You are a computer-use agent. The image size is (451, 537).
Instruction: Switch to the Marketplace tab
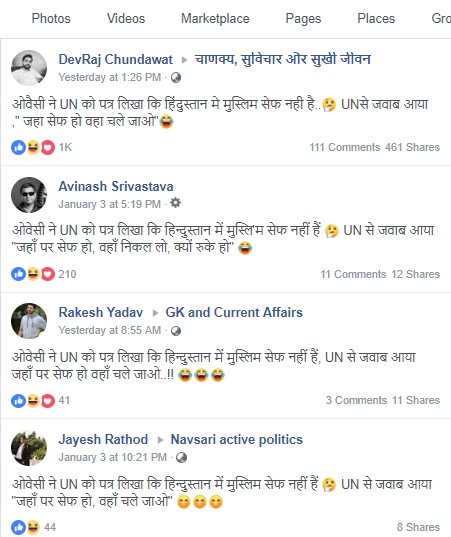point(215,18)
